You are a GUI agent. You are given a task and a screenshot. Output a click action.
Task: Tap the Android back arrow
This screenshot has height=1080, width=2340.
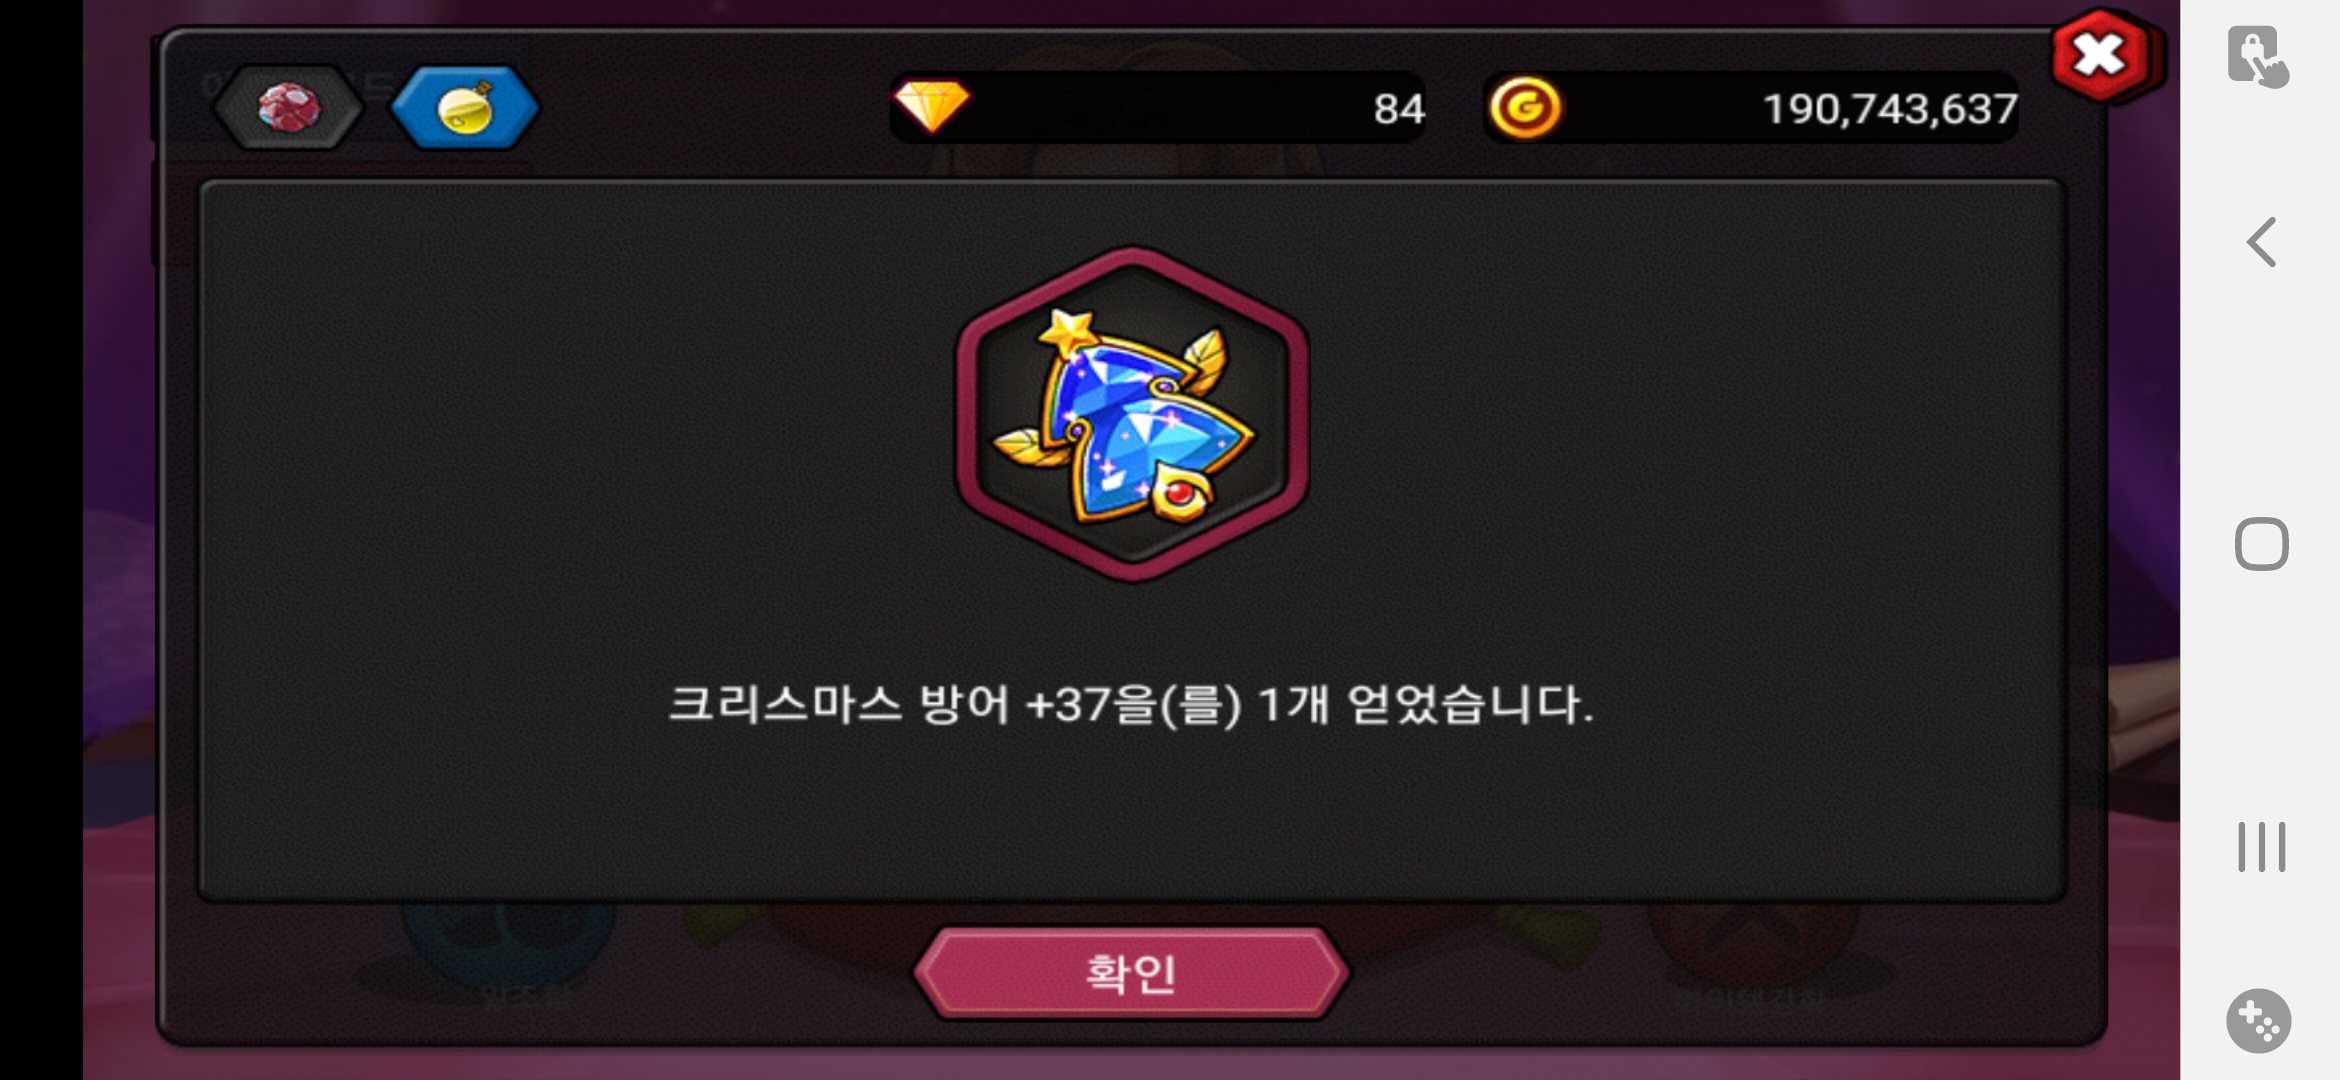(x=2261, y=242)
